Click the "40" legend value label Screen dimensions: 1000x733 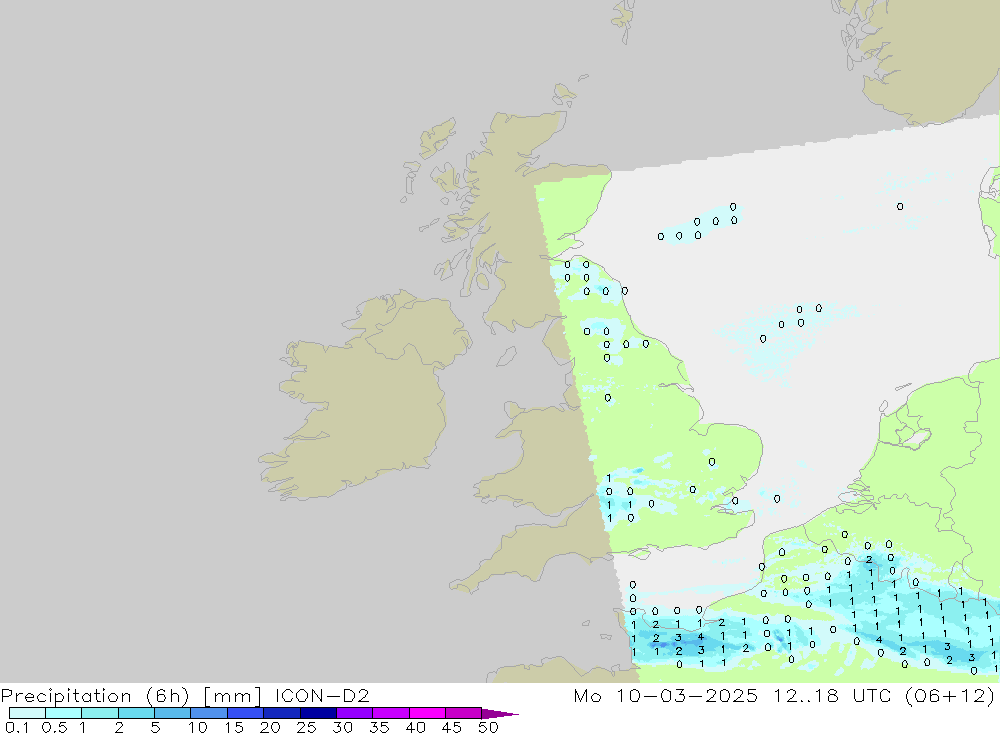415,727
